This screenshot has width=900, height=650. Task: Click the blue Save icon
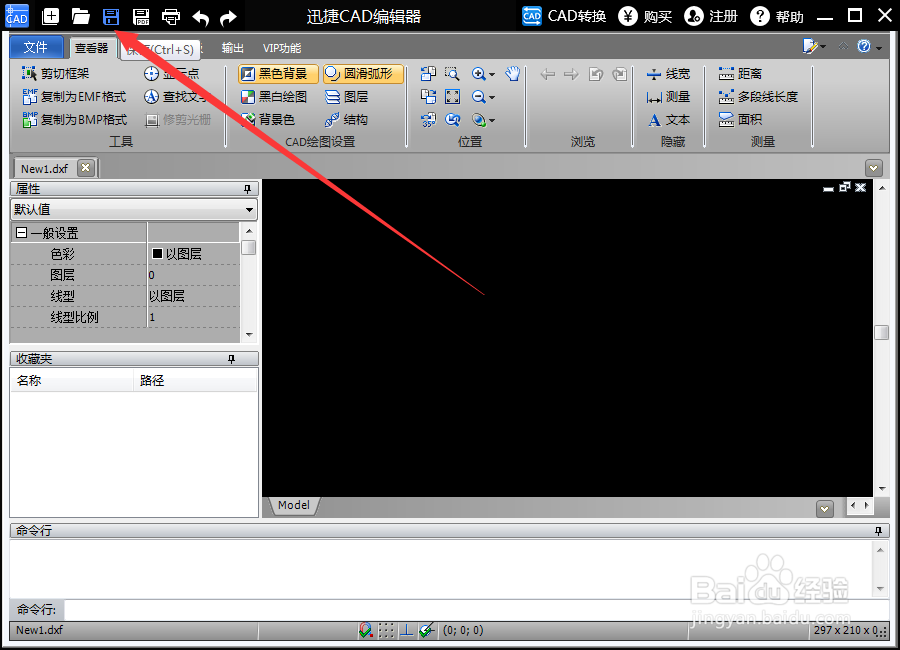coord(111,17)
